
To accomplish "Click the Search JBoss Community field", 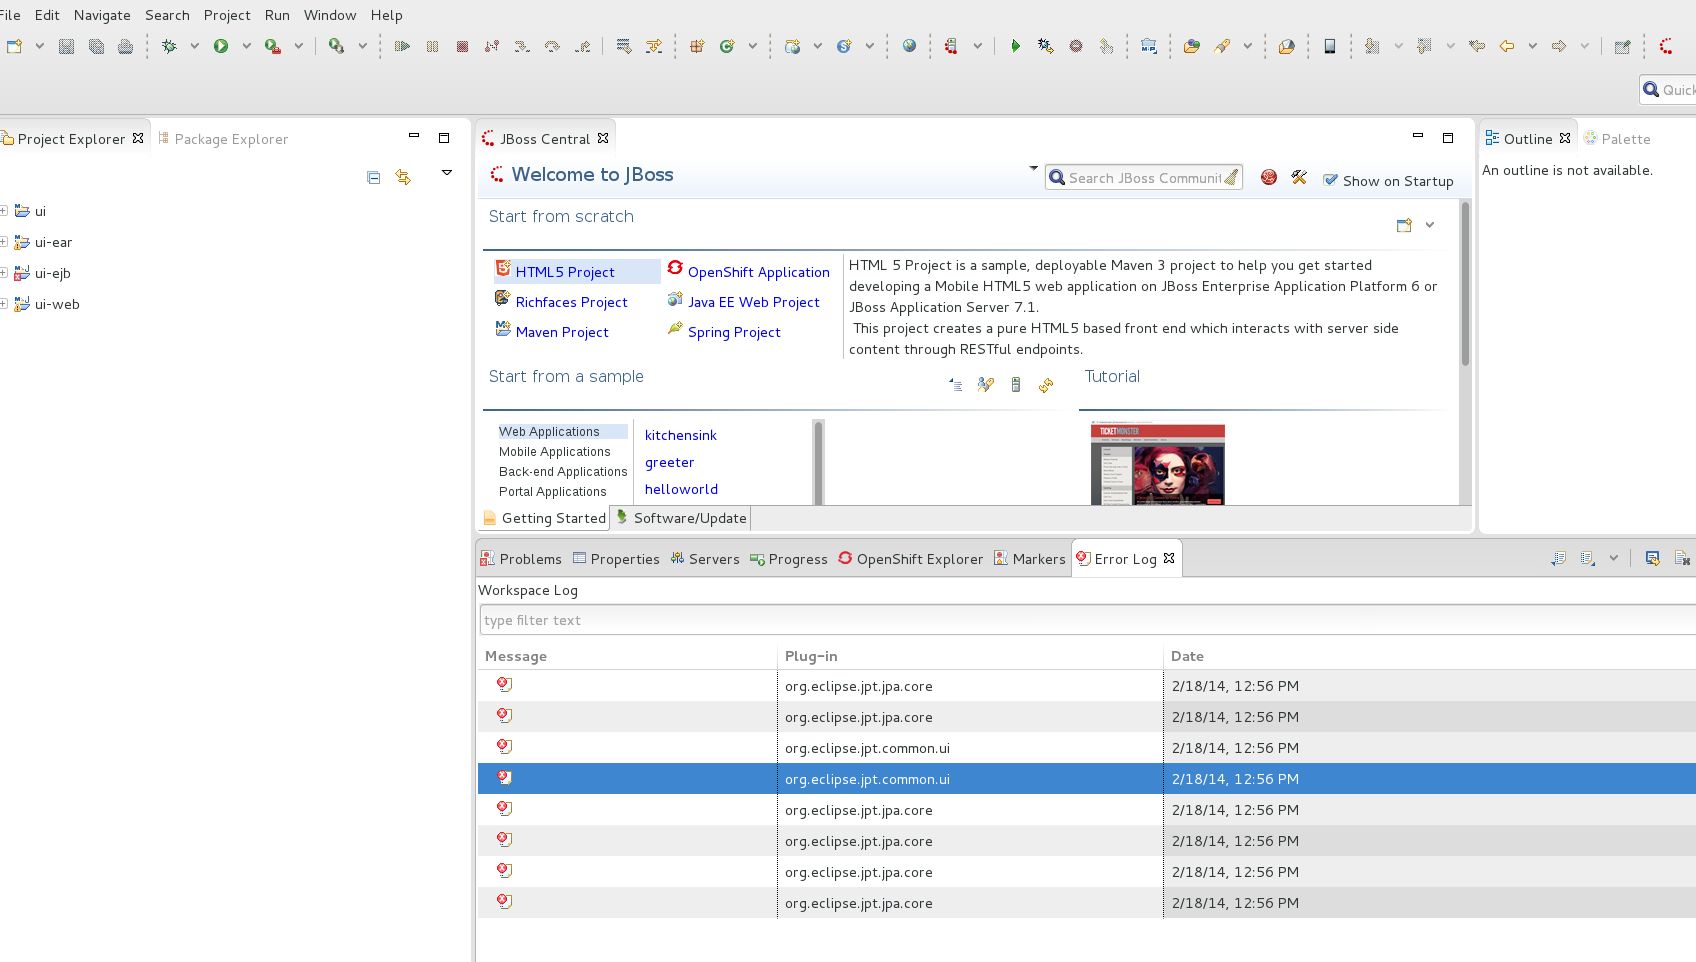I will pyautogui.click(x=1143, y=177).
